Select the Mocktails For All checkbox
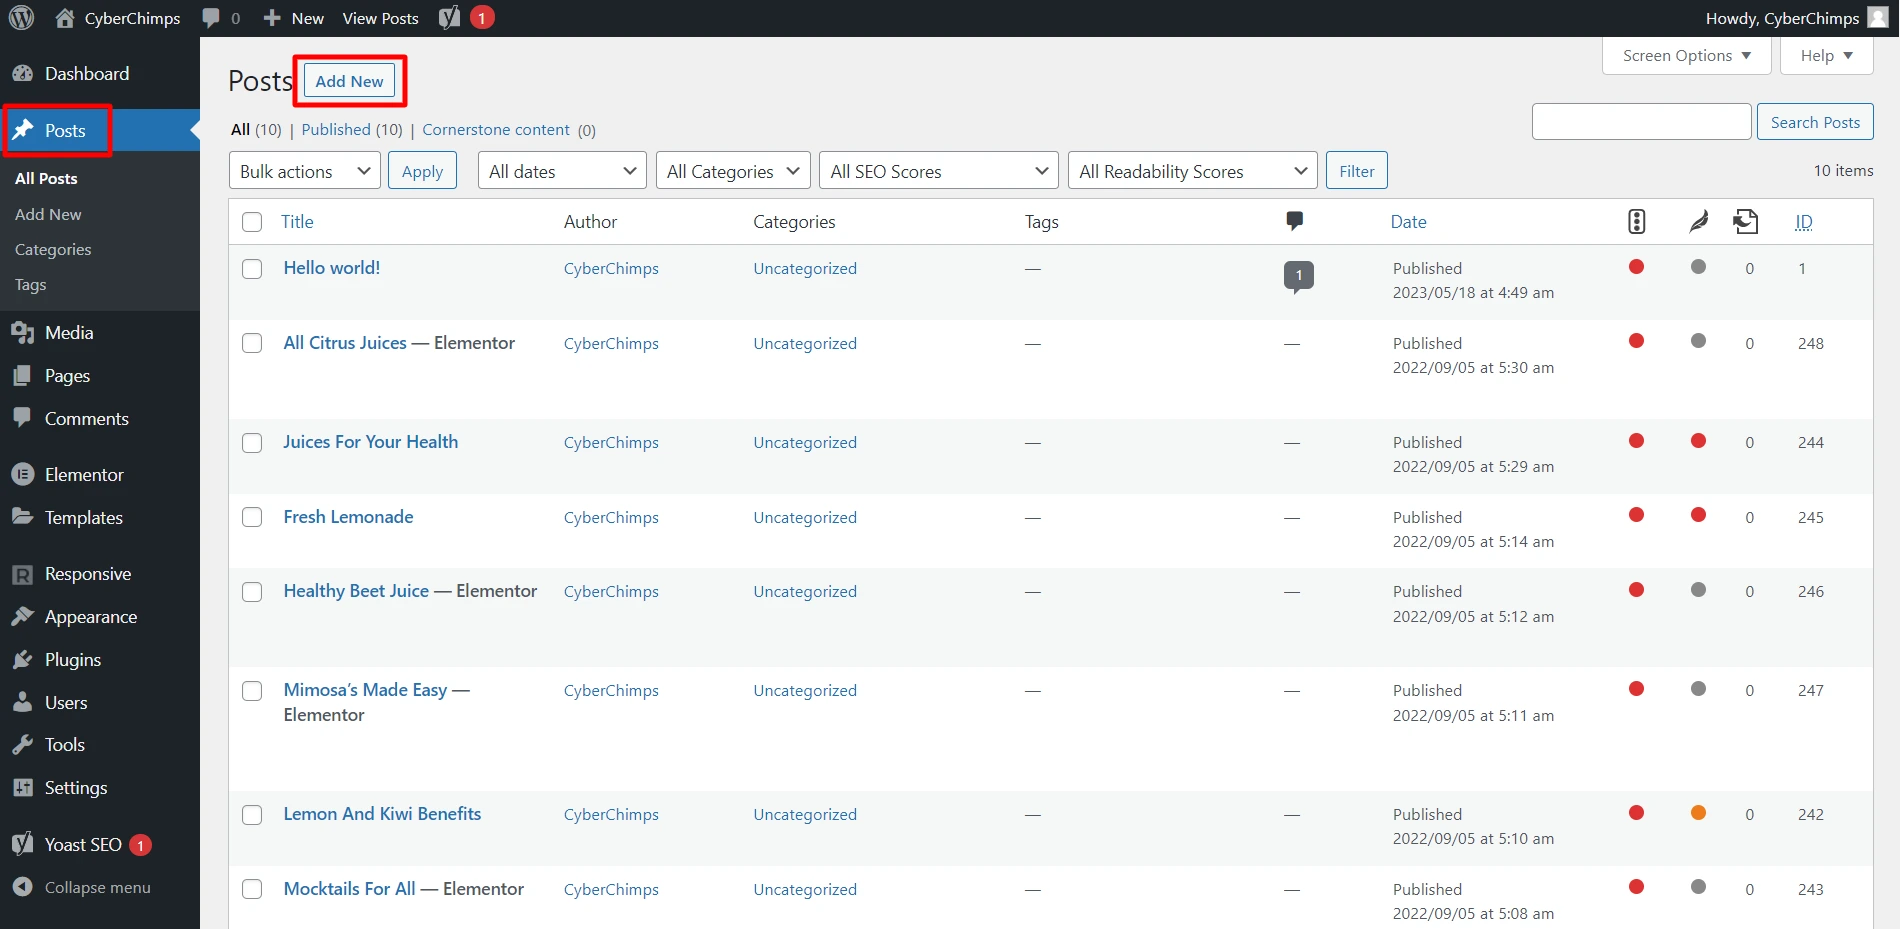 pos(252,889)
